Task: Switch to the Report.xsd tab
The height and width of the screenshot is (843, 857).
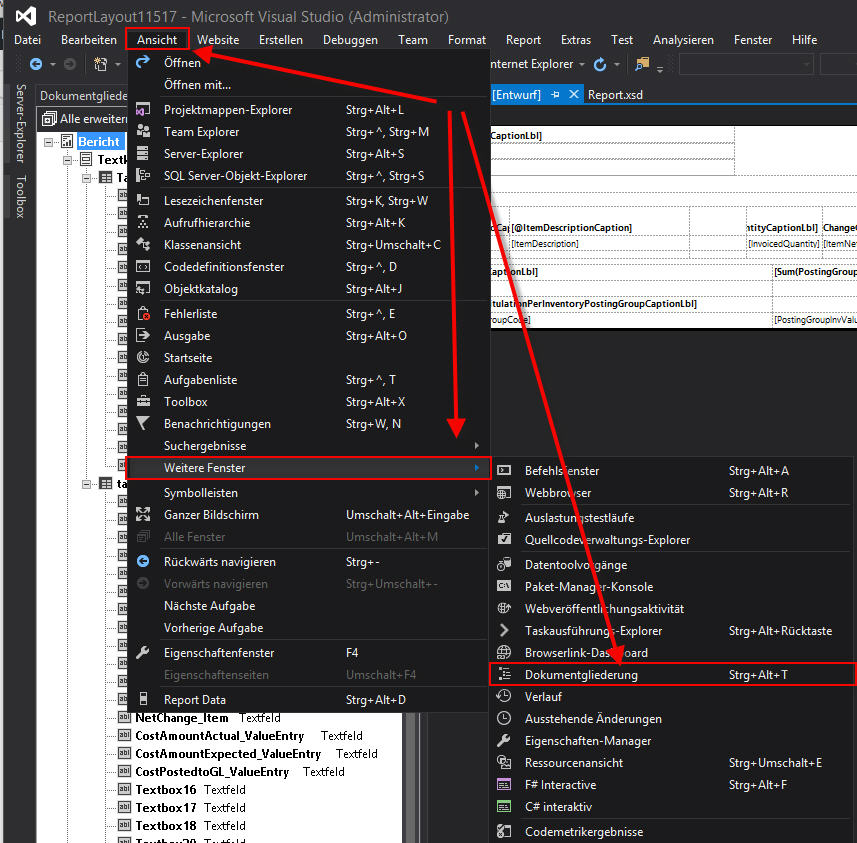Action: [615, 95]
